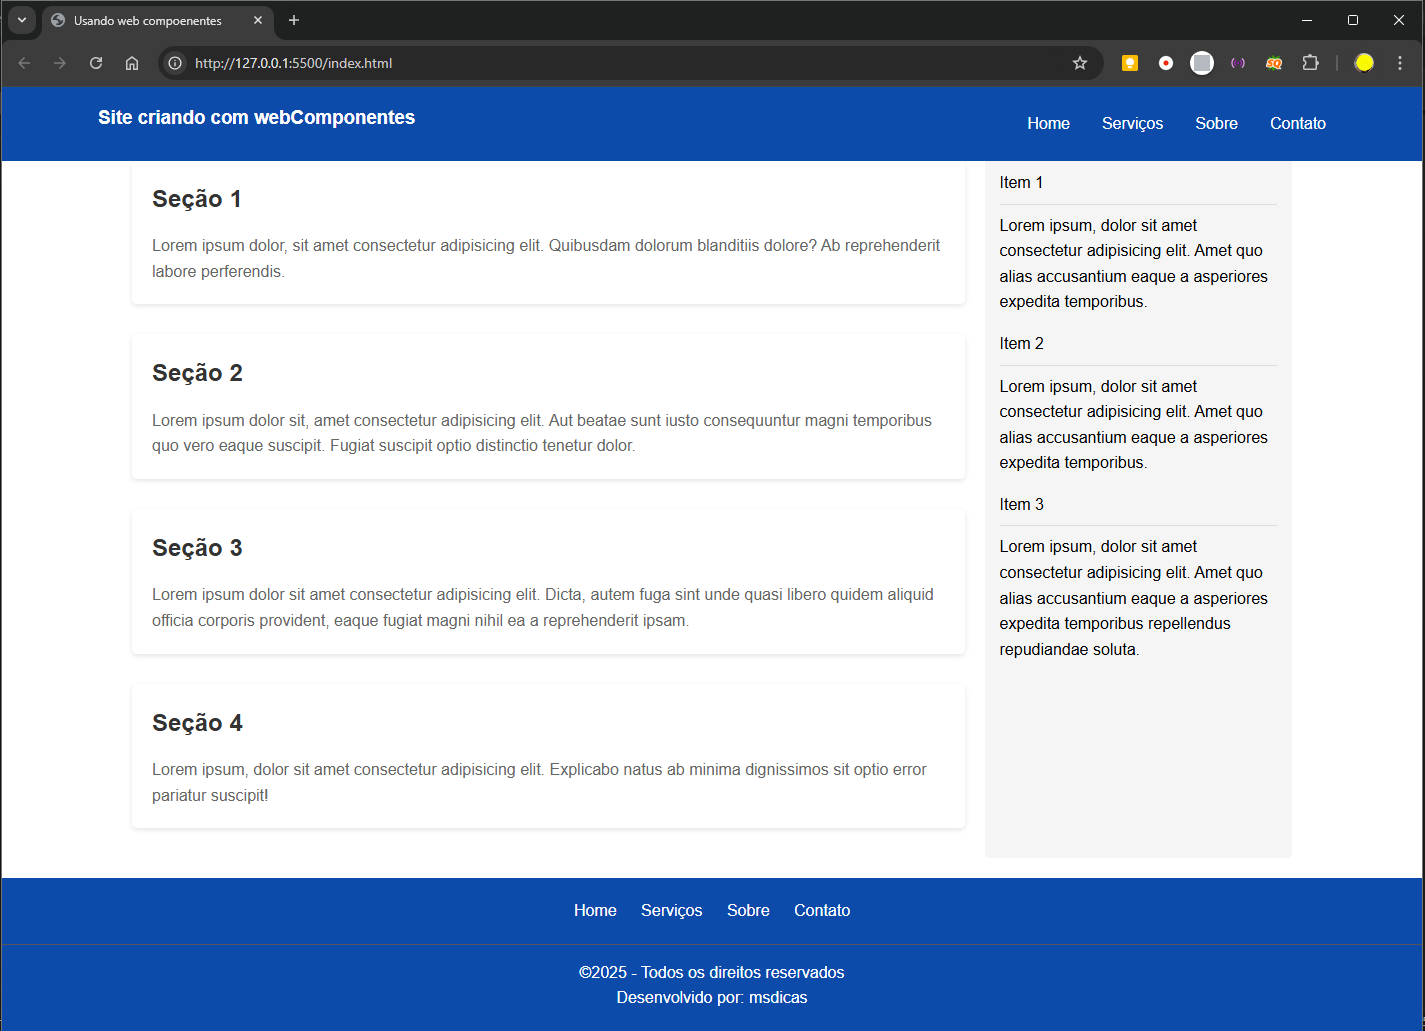This screenshot has width=1425, height=1031.
Task: Open the yellow profile avatar
Action: pos(1364,63)
